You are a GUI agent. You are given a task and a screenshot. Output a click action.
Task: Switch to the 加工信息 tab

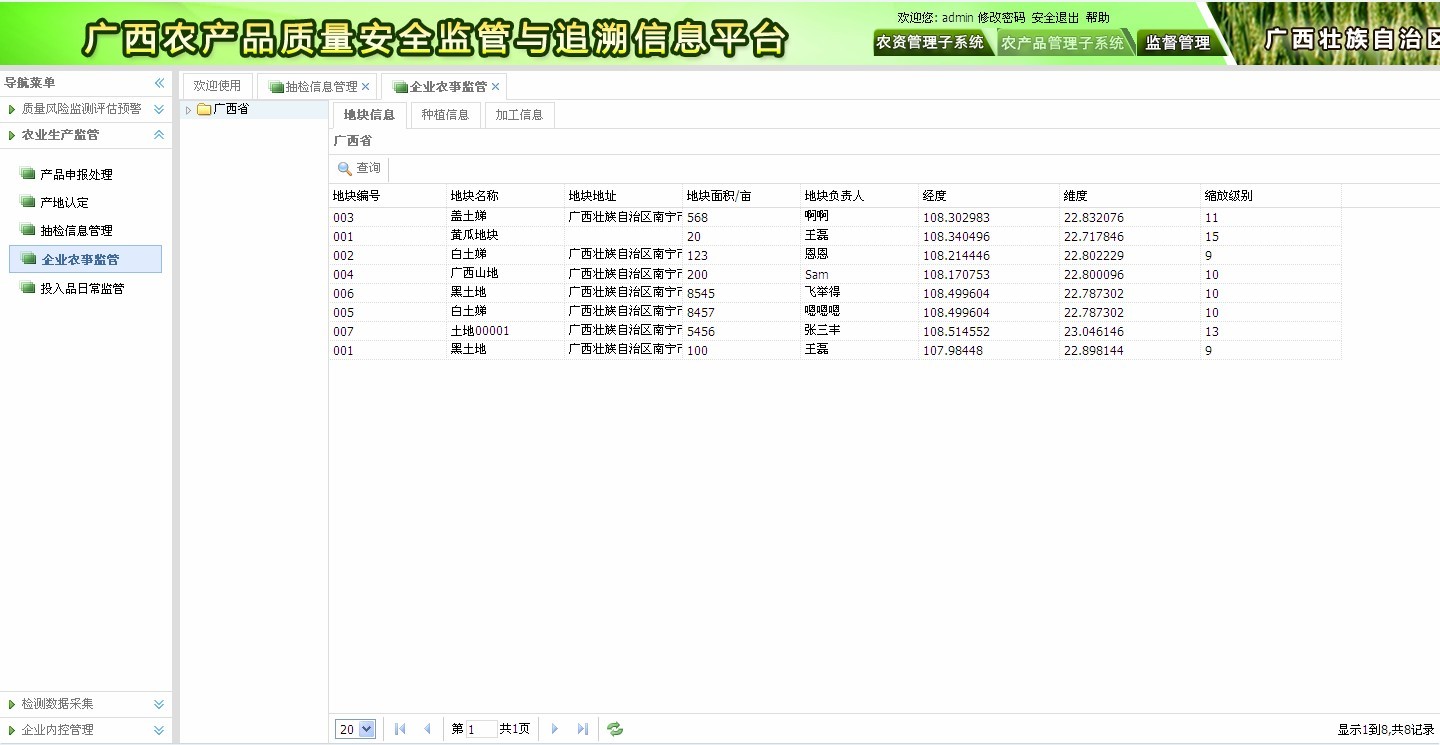pyautogui.click(x=519, y=115)
